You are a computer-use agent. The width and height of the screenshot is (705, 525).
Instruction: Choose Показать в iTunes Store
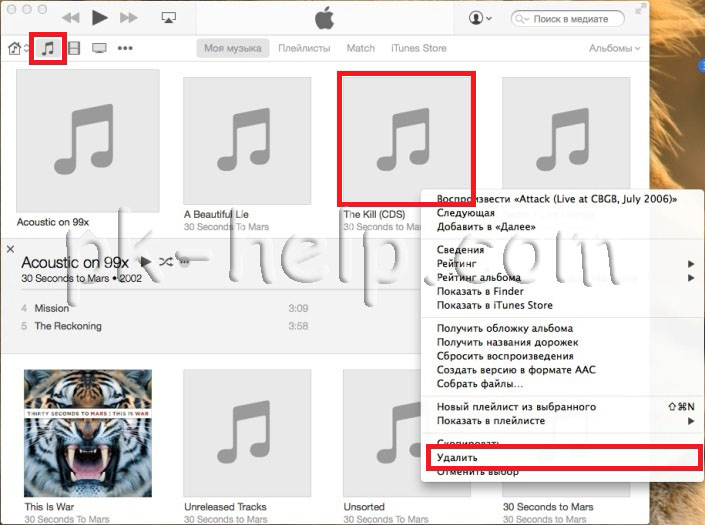562,305
